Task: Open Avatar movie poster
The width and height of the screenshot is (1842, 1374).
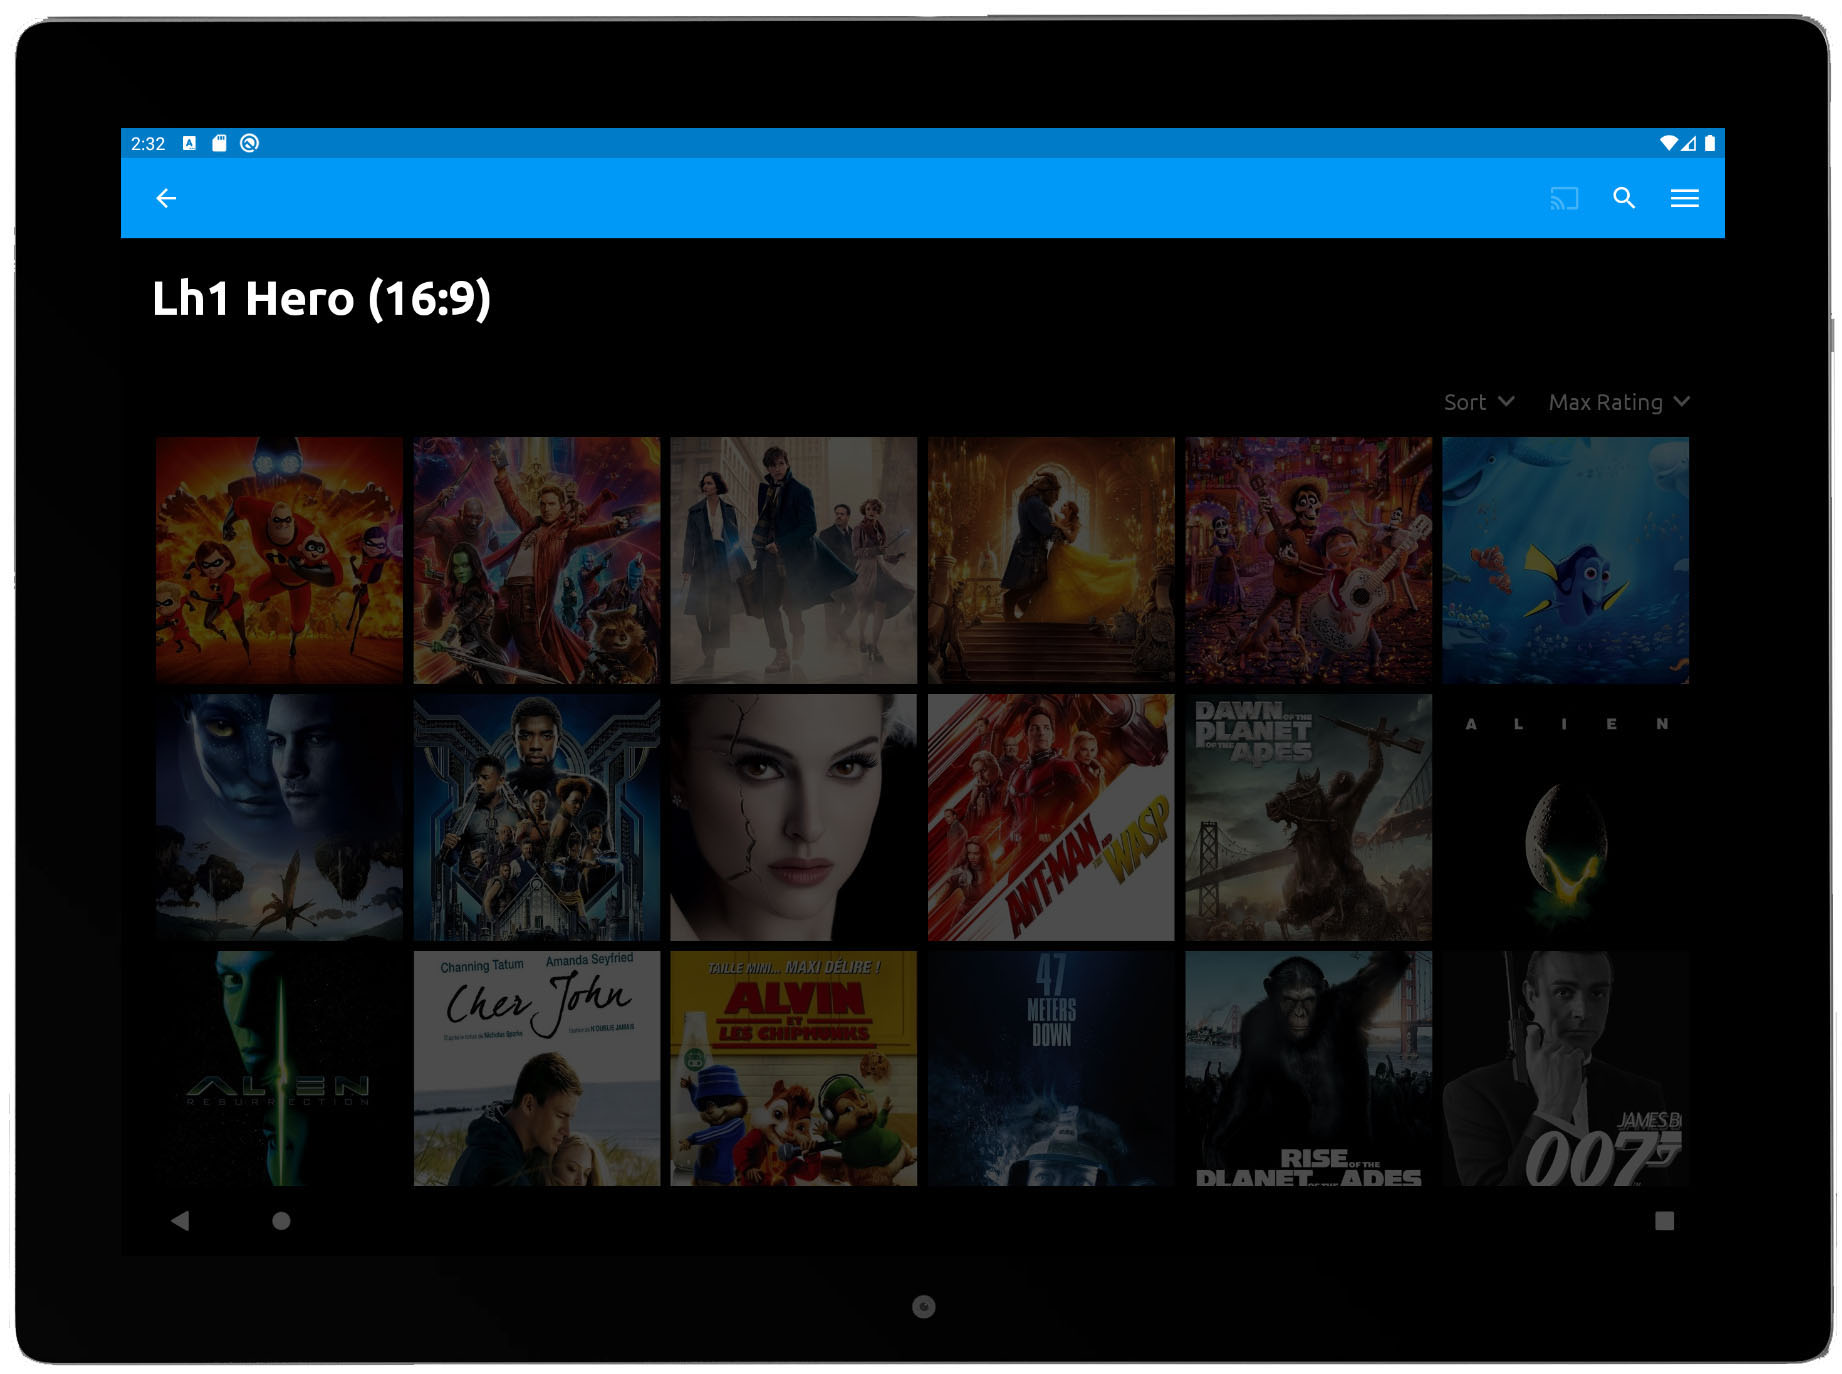Action: click(x=279, y=817)
